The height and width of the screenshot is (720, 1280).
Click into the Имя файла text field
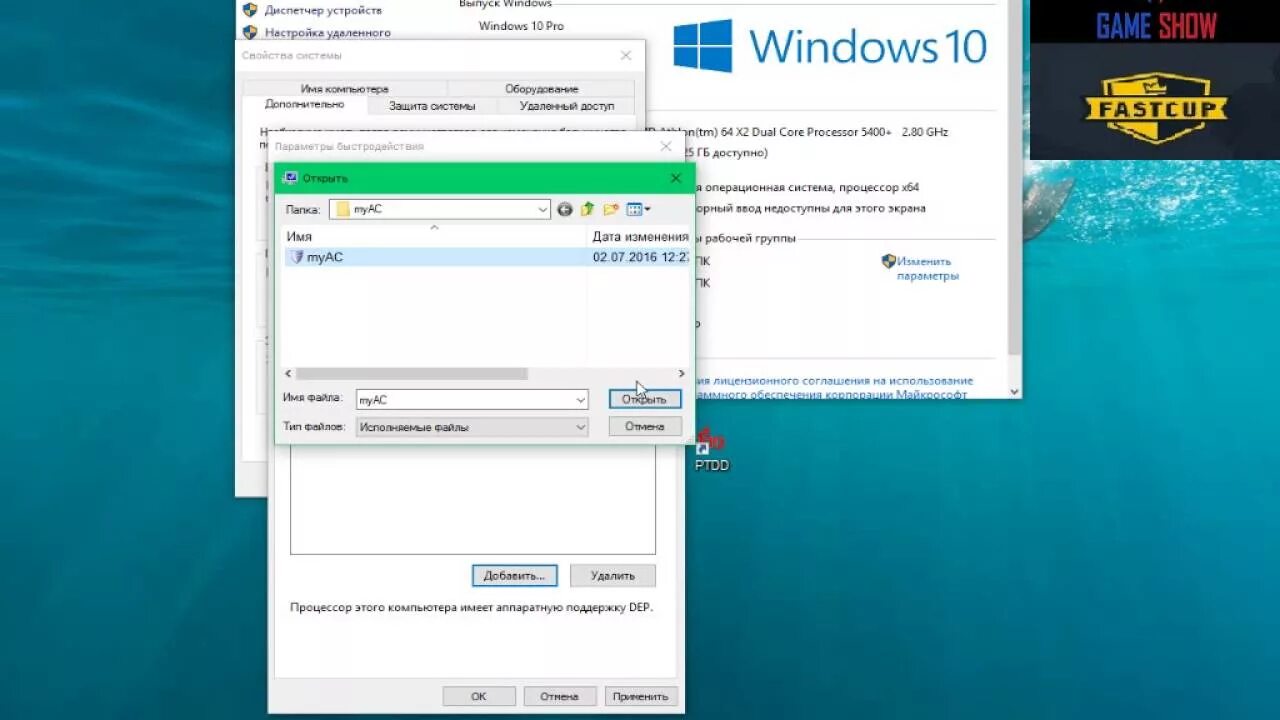465,400
